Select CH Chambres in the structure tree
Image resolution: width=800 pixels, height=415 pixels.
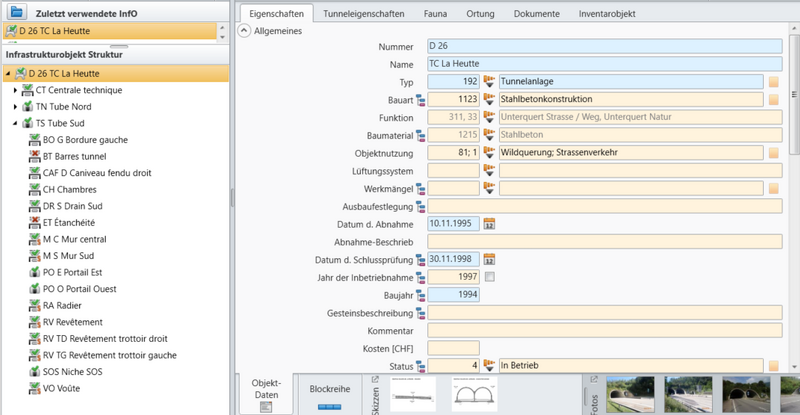point(69,189)
